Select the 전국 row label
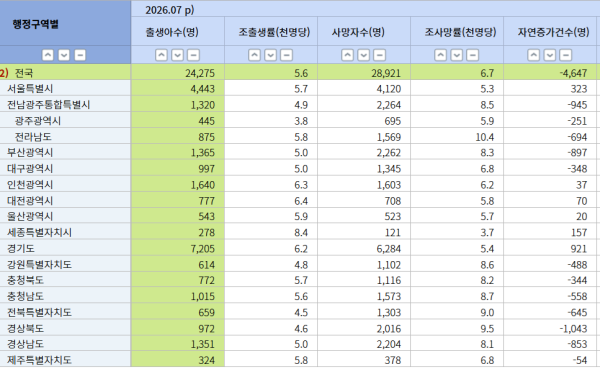This screenshot has width=600, height=372. click(x=24, y=73)
